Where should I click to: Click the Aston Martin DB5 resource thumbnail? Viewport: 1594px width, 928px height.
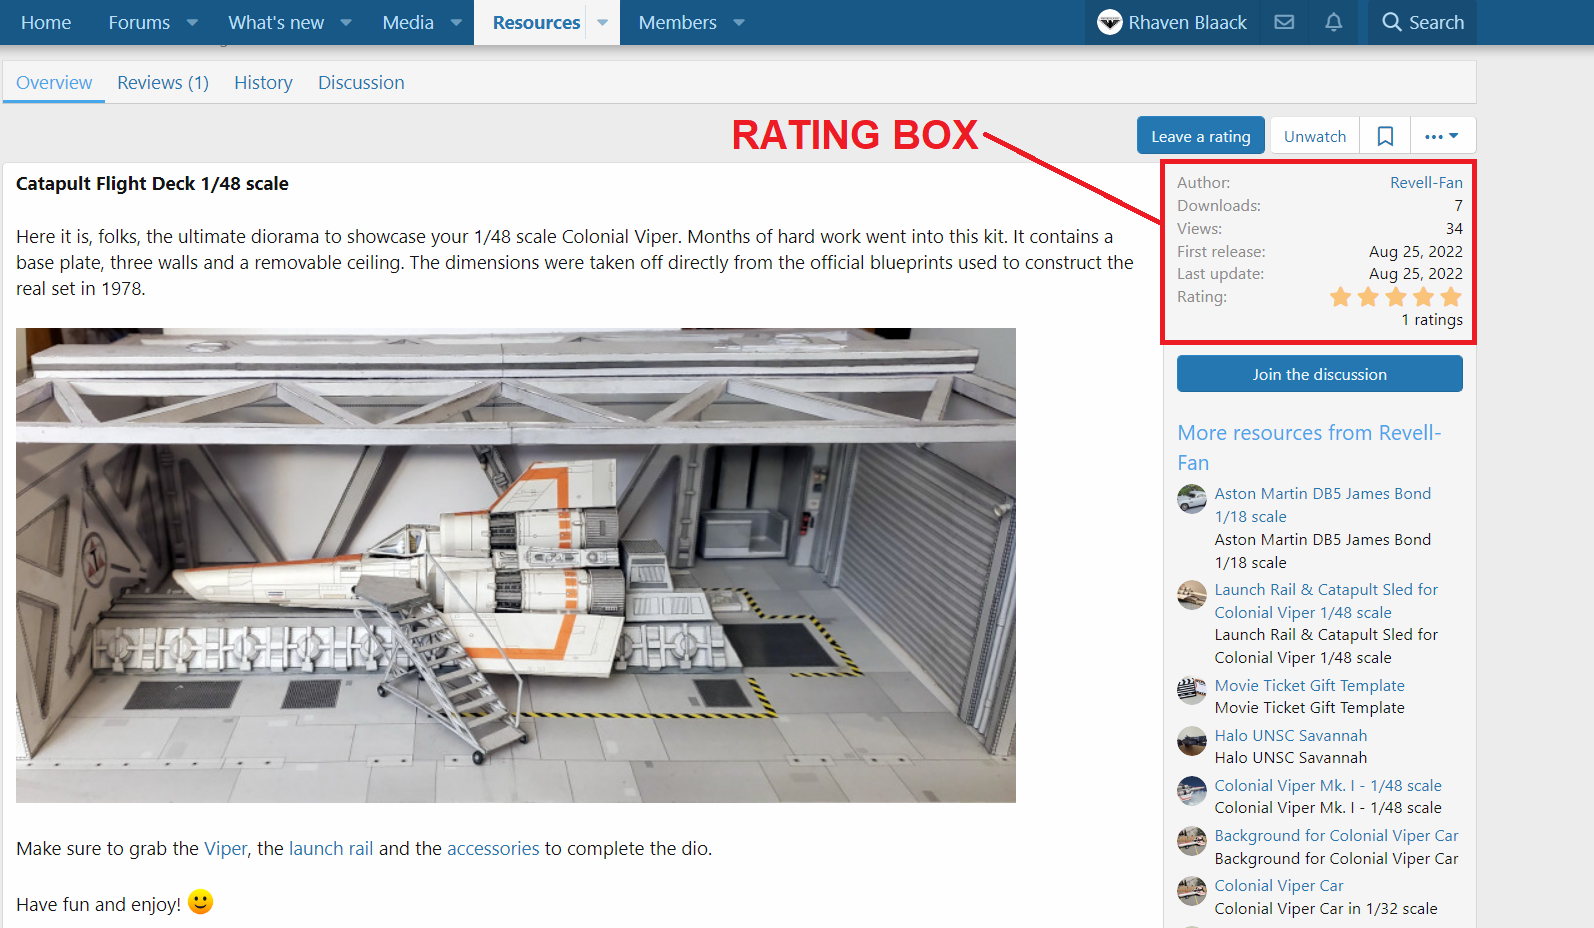click(1191, 498)
